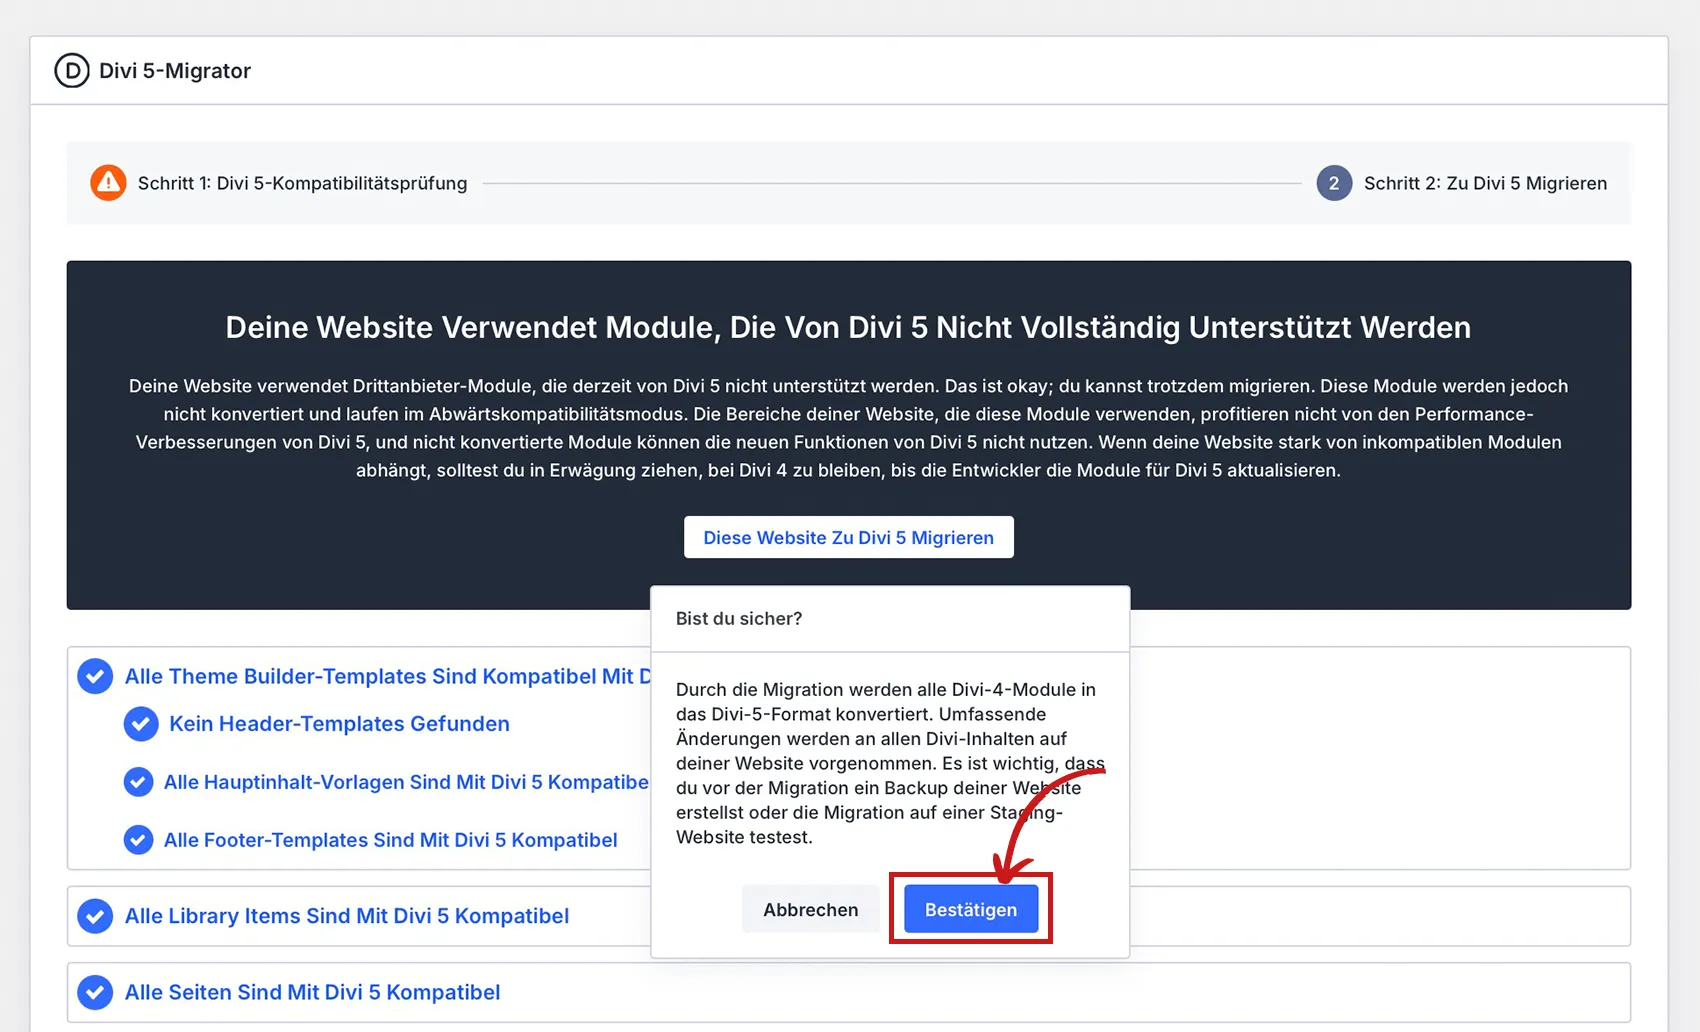Click checkmark for Alle Library Items row

pos(94,915)
